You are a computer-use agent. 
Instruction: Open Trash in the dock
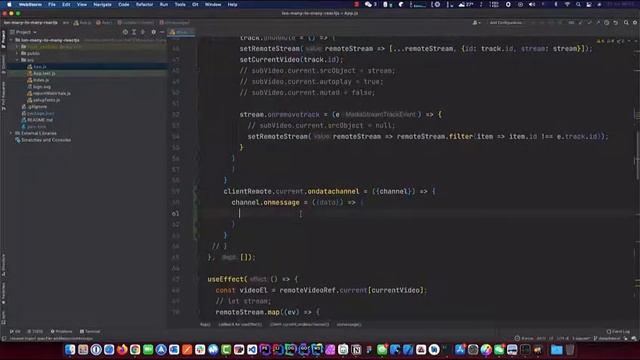(x=570, y=349)
